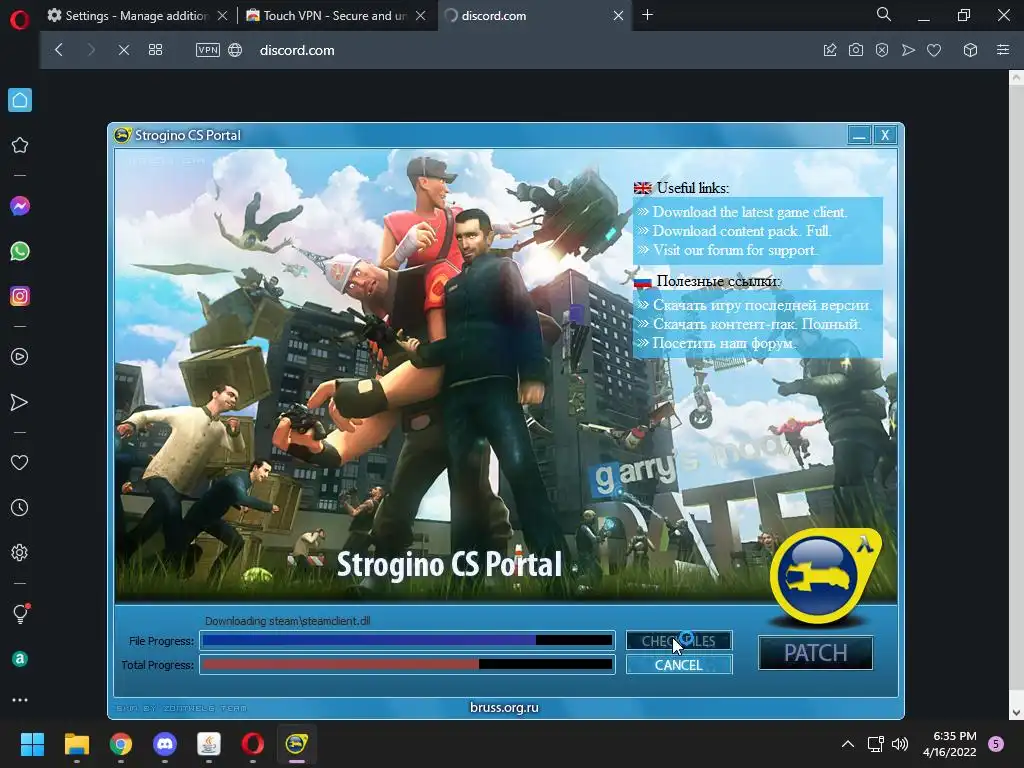This screenshot has height=768, width=1024.
Task: Click the edit-page icon in address bar
Action: [x=830, y=50]
